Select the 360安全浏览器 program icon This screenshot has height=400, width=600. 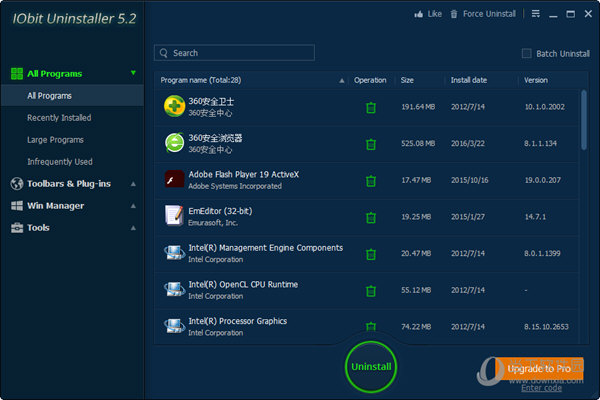[x=174, y=142]
